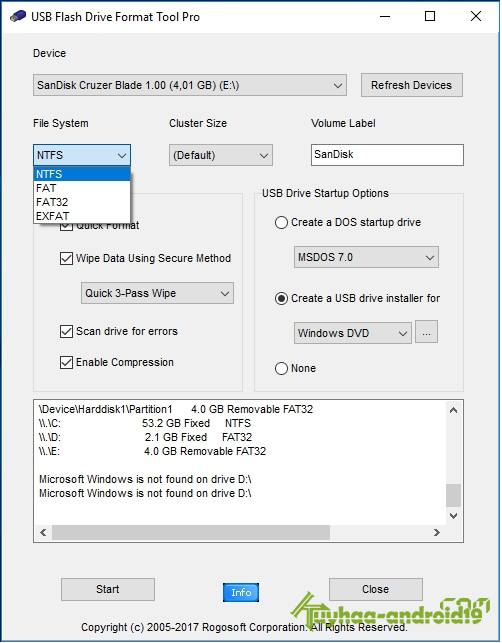The image size is (502, 643).
Task: Disable the Enable Compression checkbox
Action: click(x=66, y=363)
